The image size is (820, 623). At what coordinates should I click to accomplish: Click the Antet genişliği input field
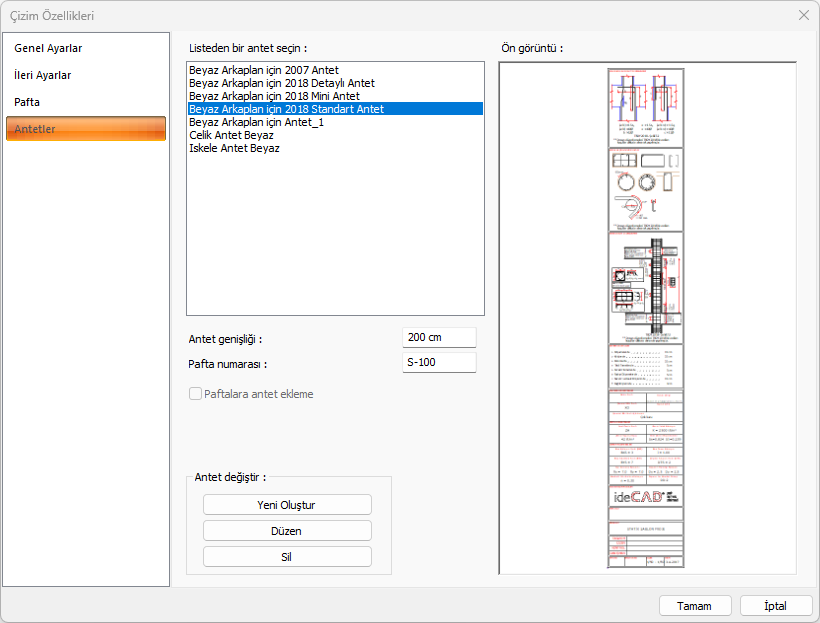pos(438,338)
